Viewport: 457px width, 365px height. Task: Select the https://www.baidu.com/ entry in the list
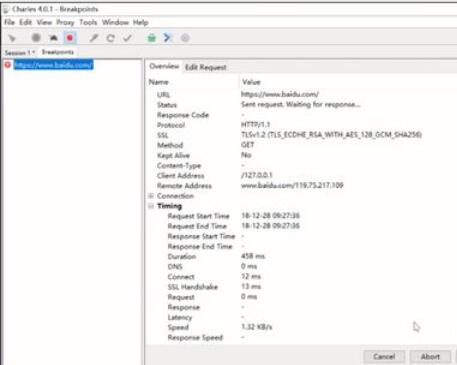click(53, 65)
